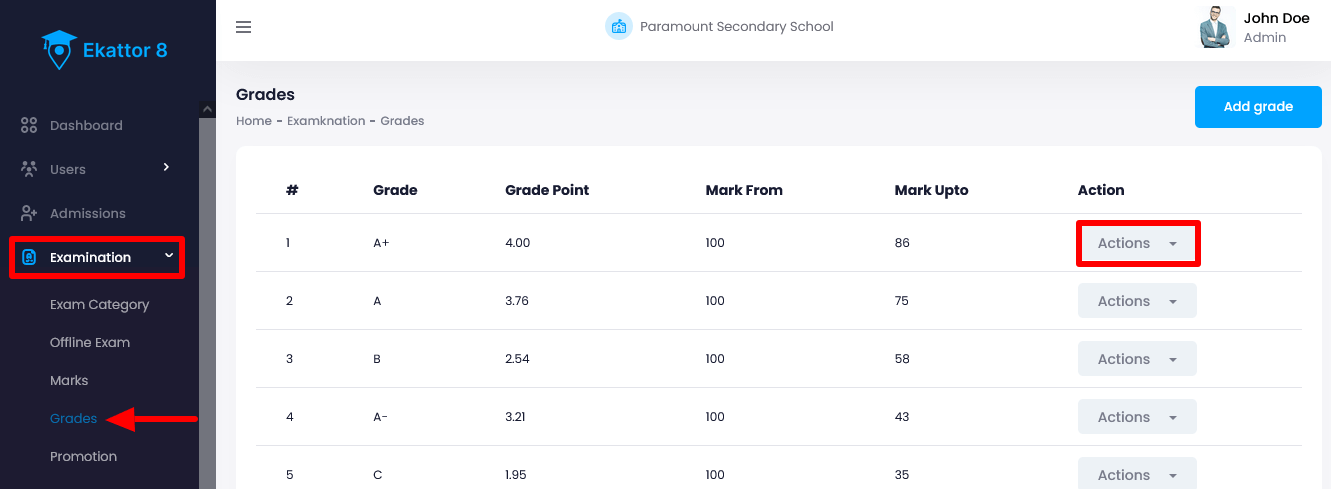Click the Examination sidebar icon
1331x489 pixels.
click(x=29, y=258)
